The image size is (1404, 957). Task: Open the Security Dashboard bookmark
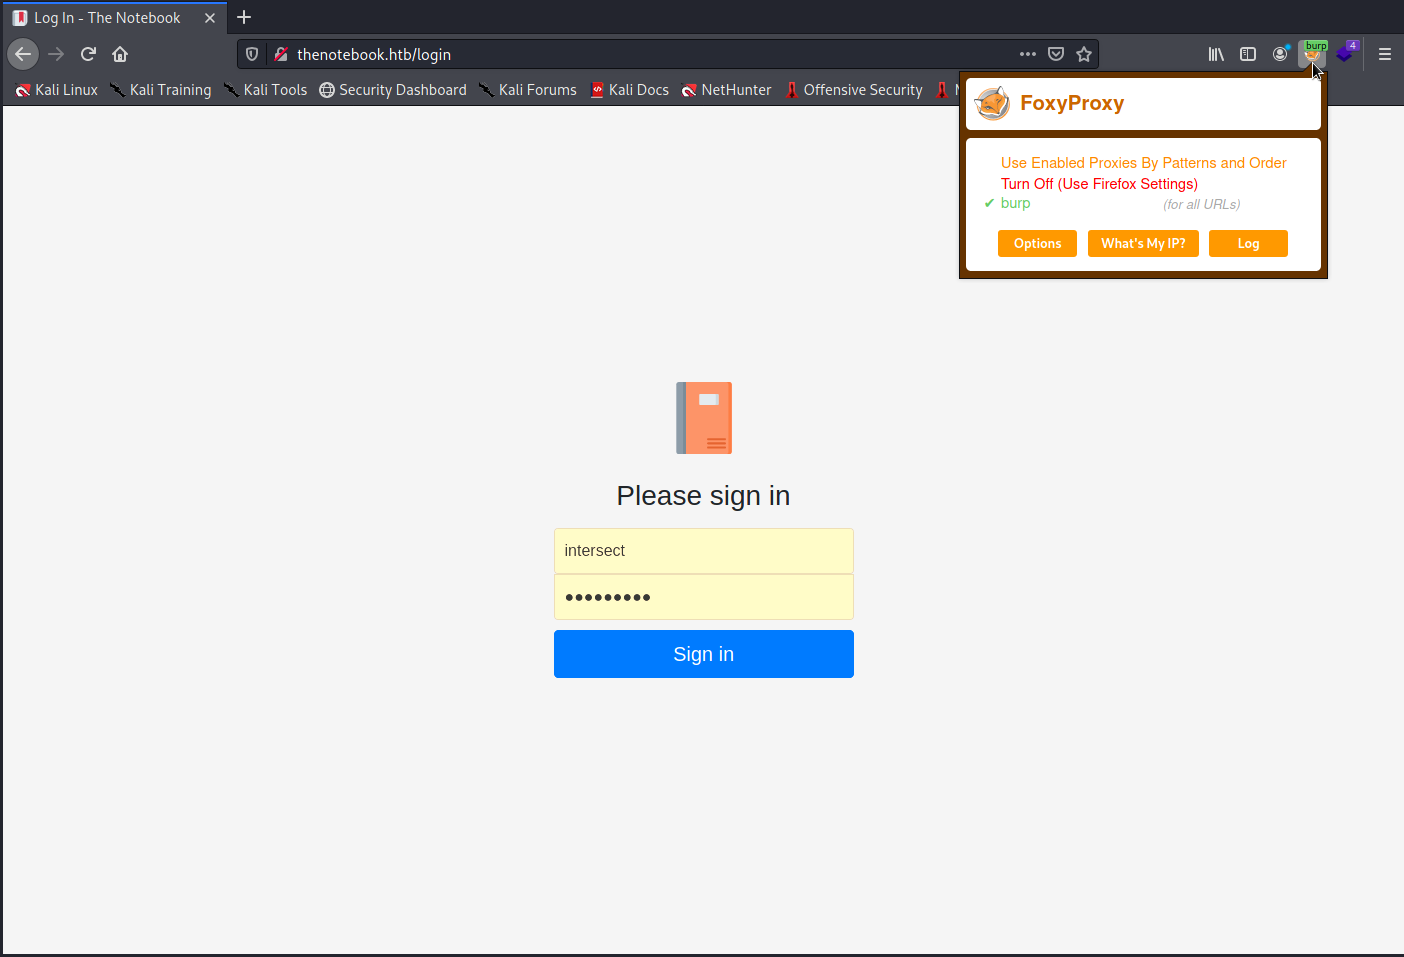pyautogui.click(x=393, y=90)
